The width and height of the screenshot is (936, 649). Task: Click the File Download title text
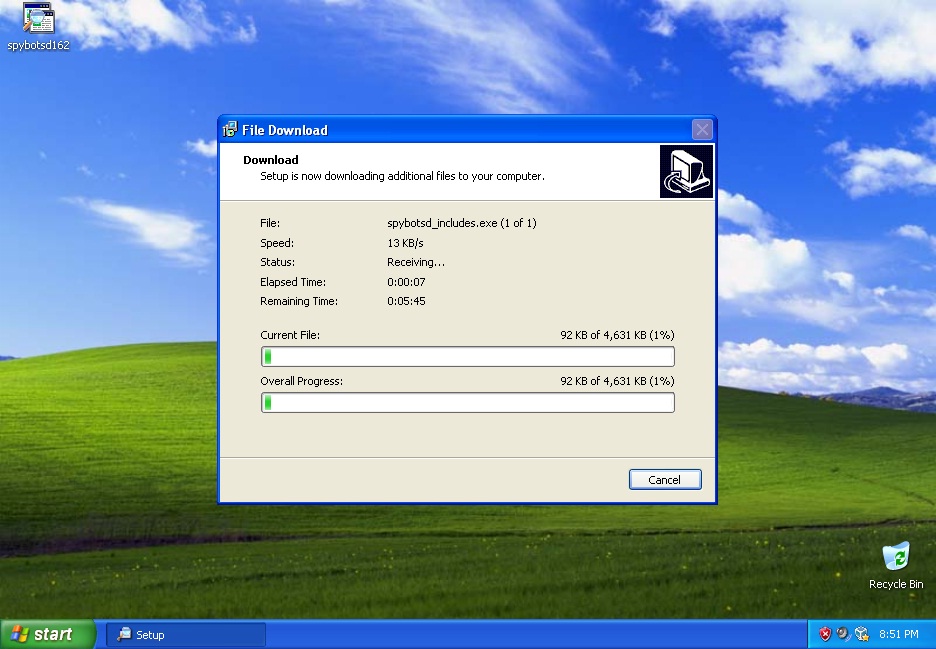pos(285,130)
